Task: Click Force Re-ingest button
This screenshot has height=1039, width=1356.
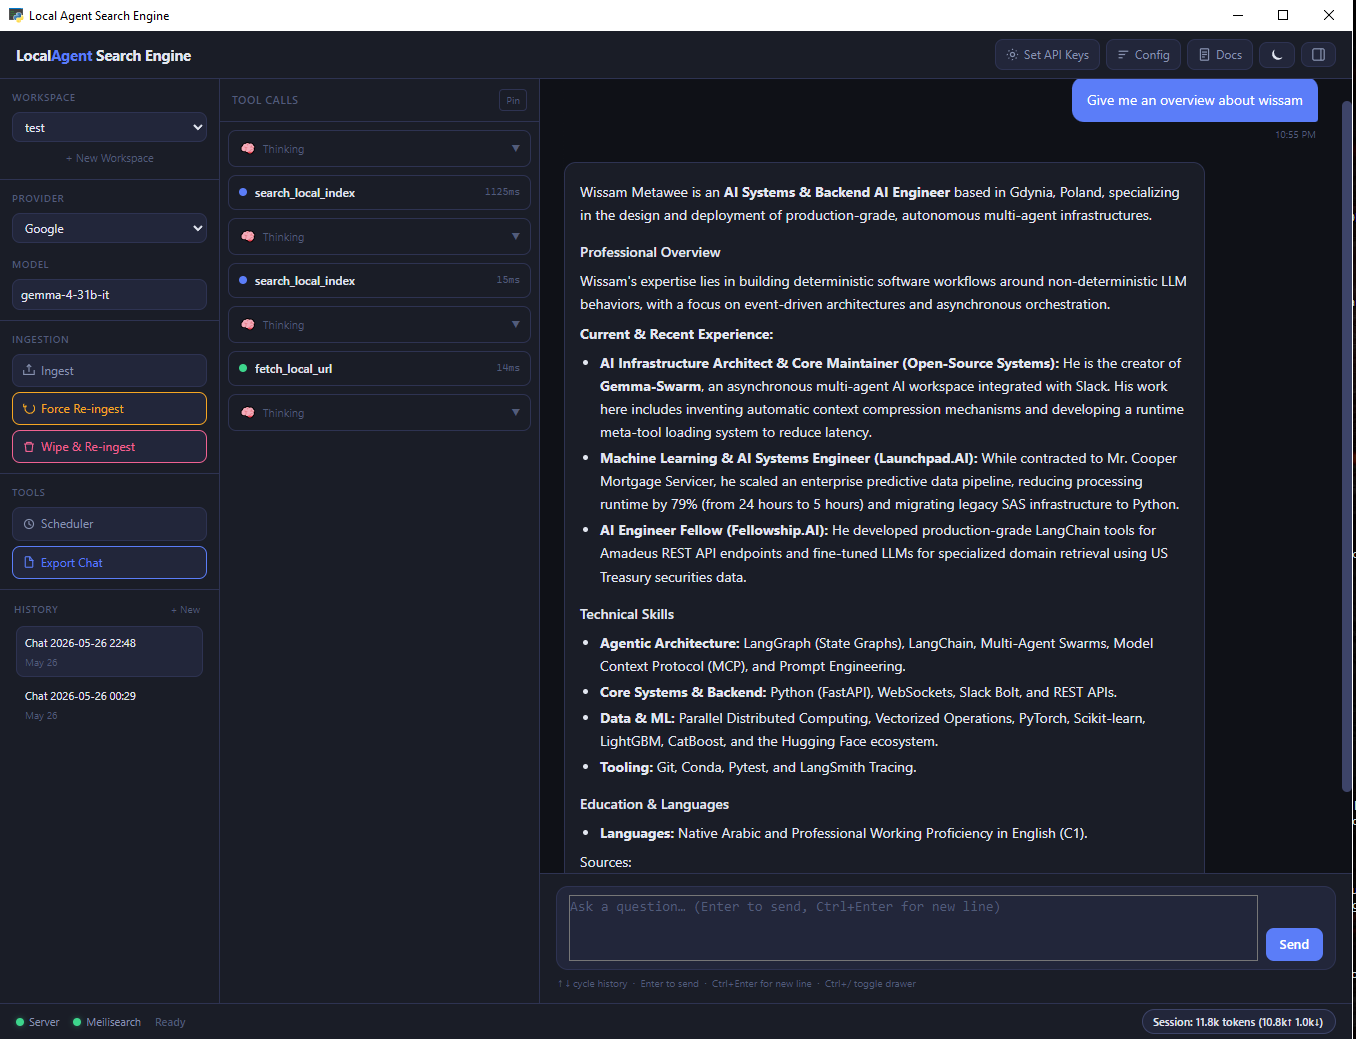Action: (110, 408)
